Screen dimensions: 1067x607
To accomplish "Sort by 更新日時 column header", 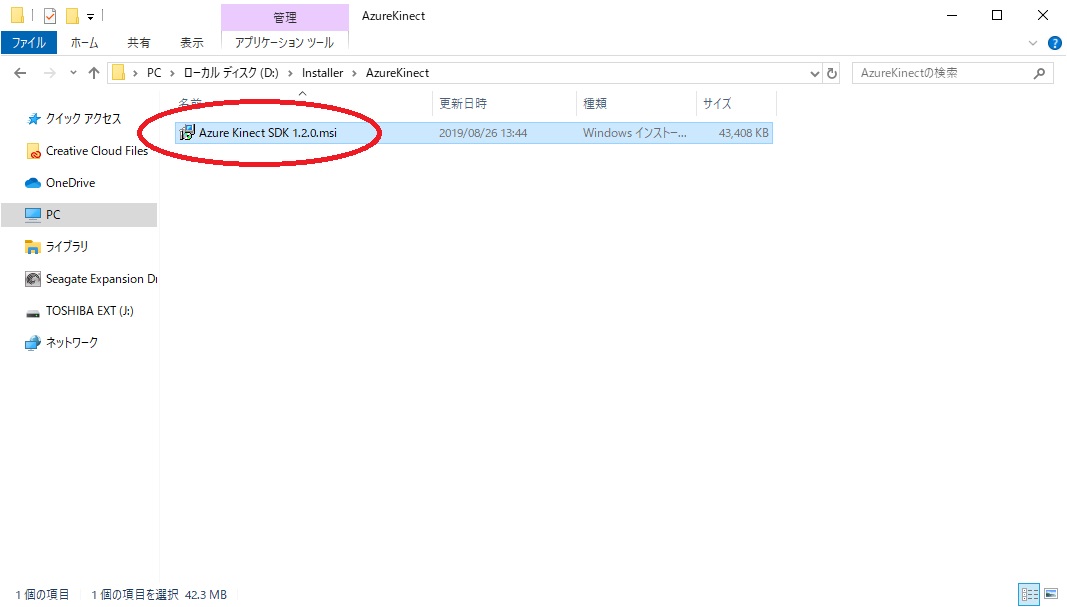I will pos(463,103).
